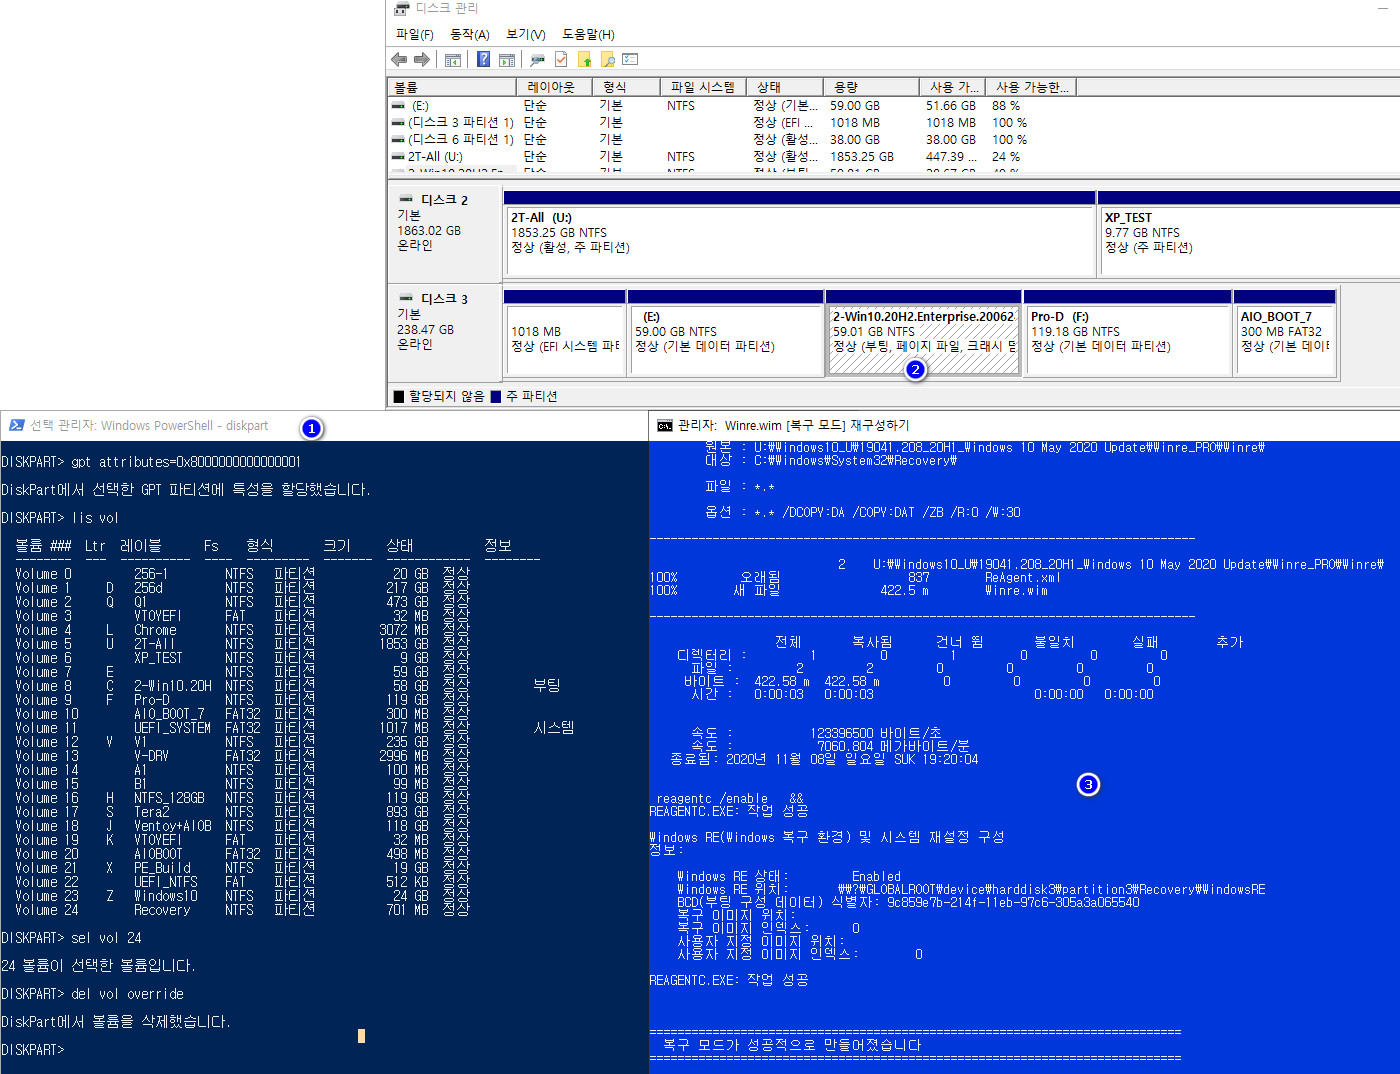
Task: Click the drive icon of the (E:) volume row
Action: click(398, 106)
